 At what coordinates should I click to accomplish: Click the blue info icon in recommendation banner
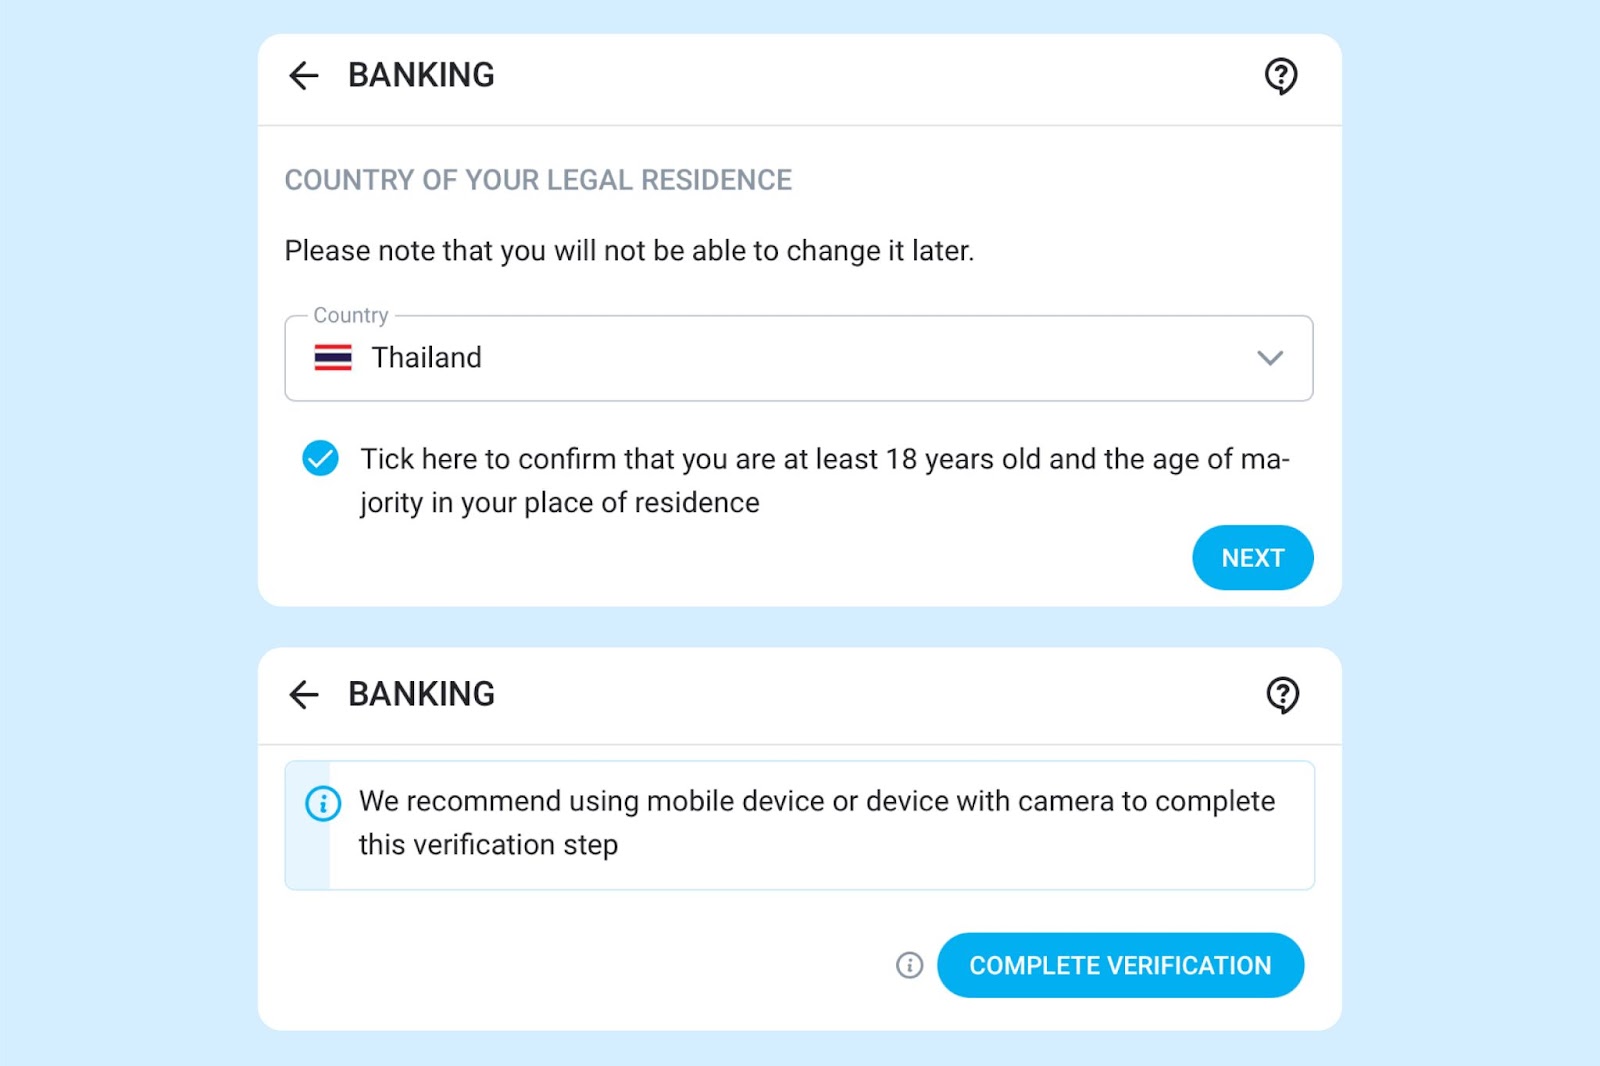pos(323,803)
